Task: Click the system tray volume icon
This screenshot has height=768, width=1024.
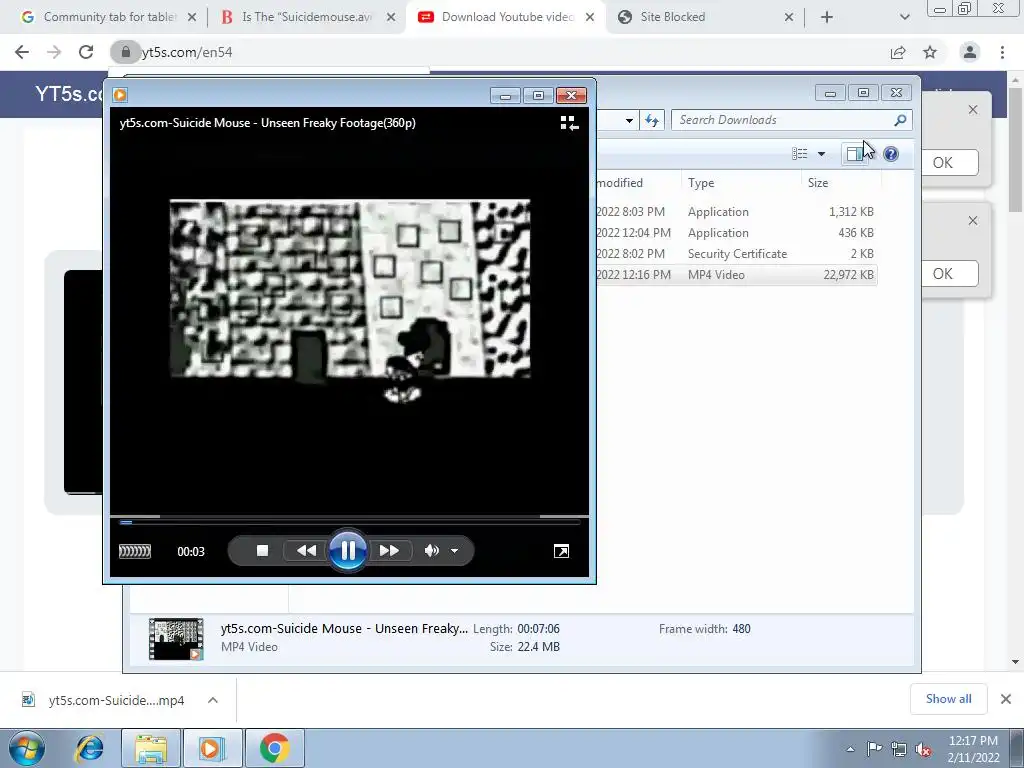Action: 923,749
